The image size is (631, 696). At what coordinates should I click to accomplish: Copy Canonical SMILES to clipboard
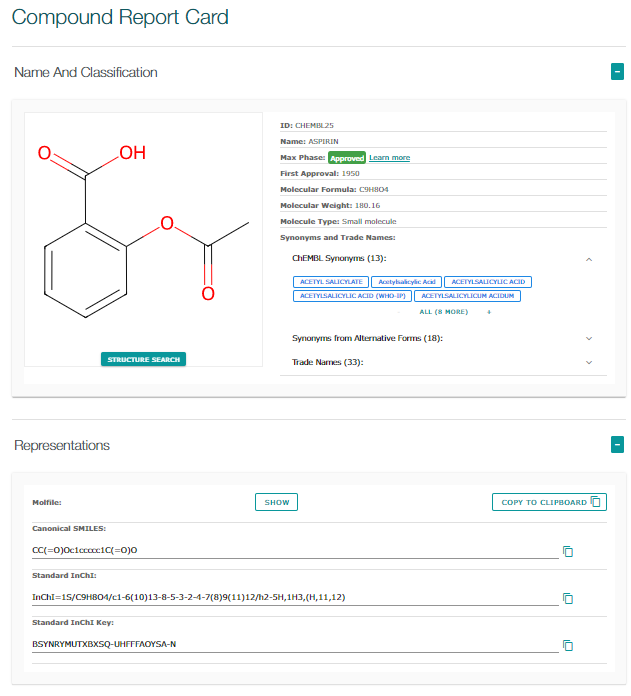(x=568, y=551)
